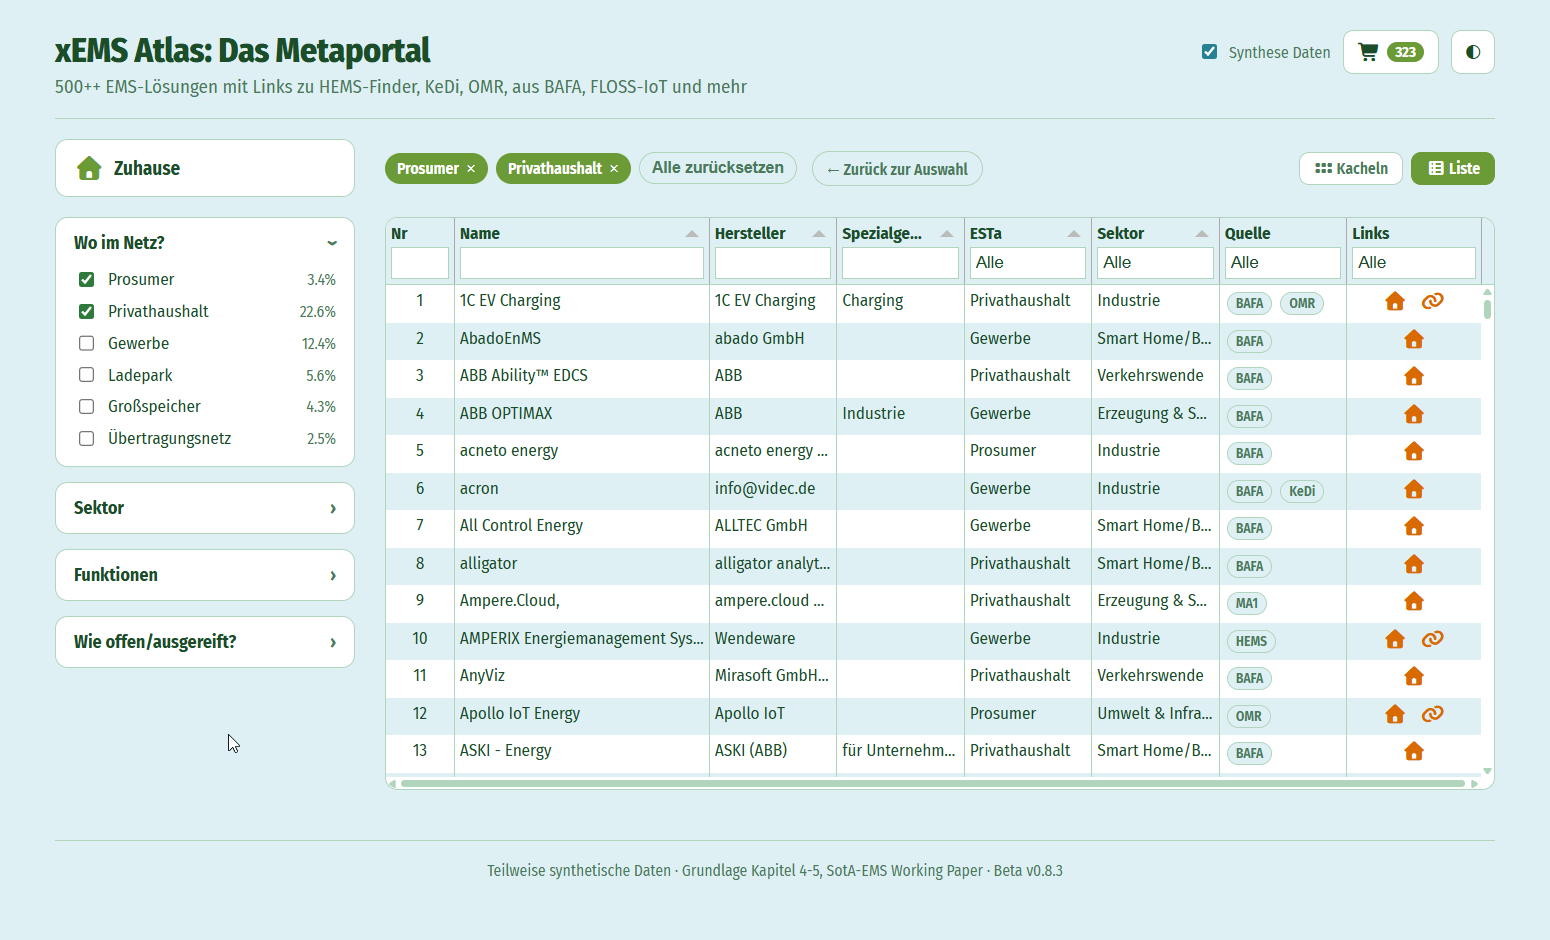The height and width of the screenshot is (940, 1550).
Task: Expand the Sektor filter panel
Action: click(x=205, y=508)
